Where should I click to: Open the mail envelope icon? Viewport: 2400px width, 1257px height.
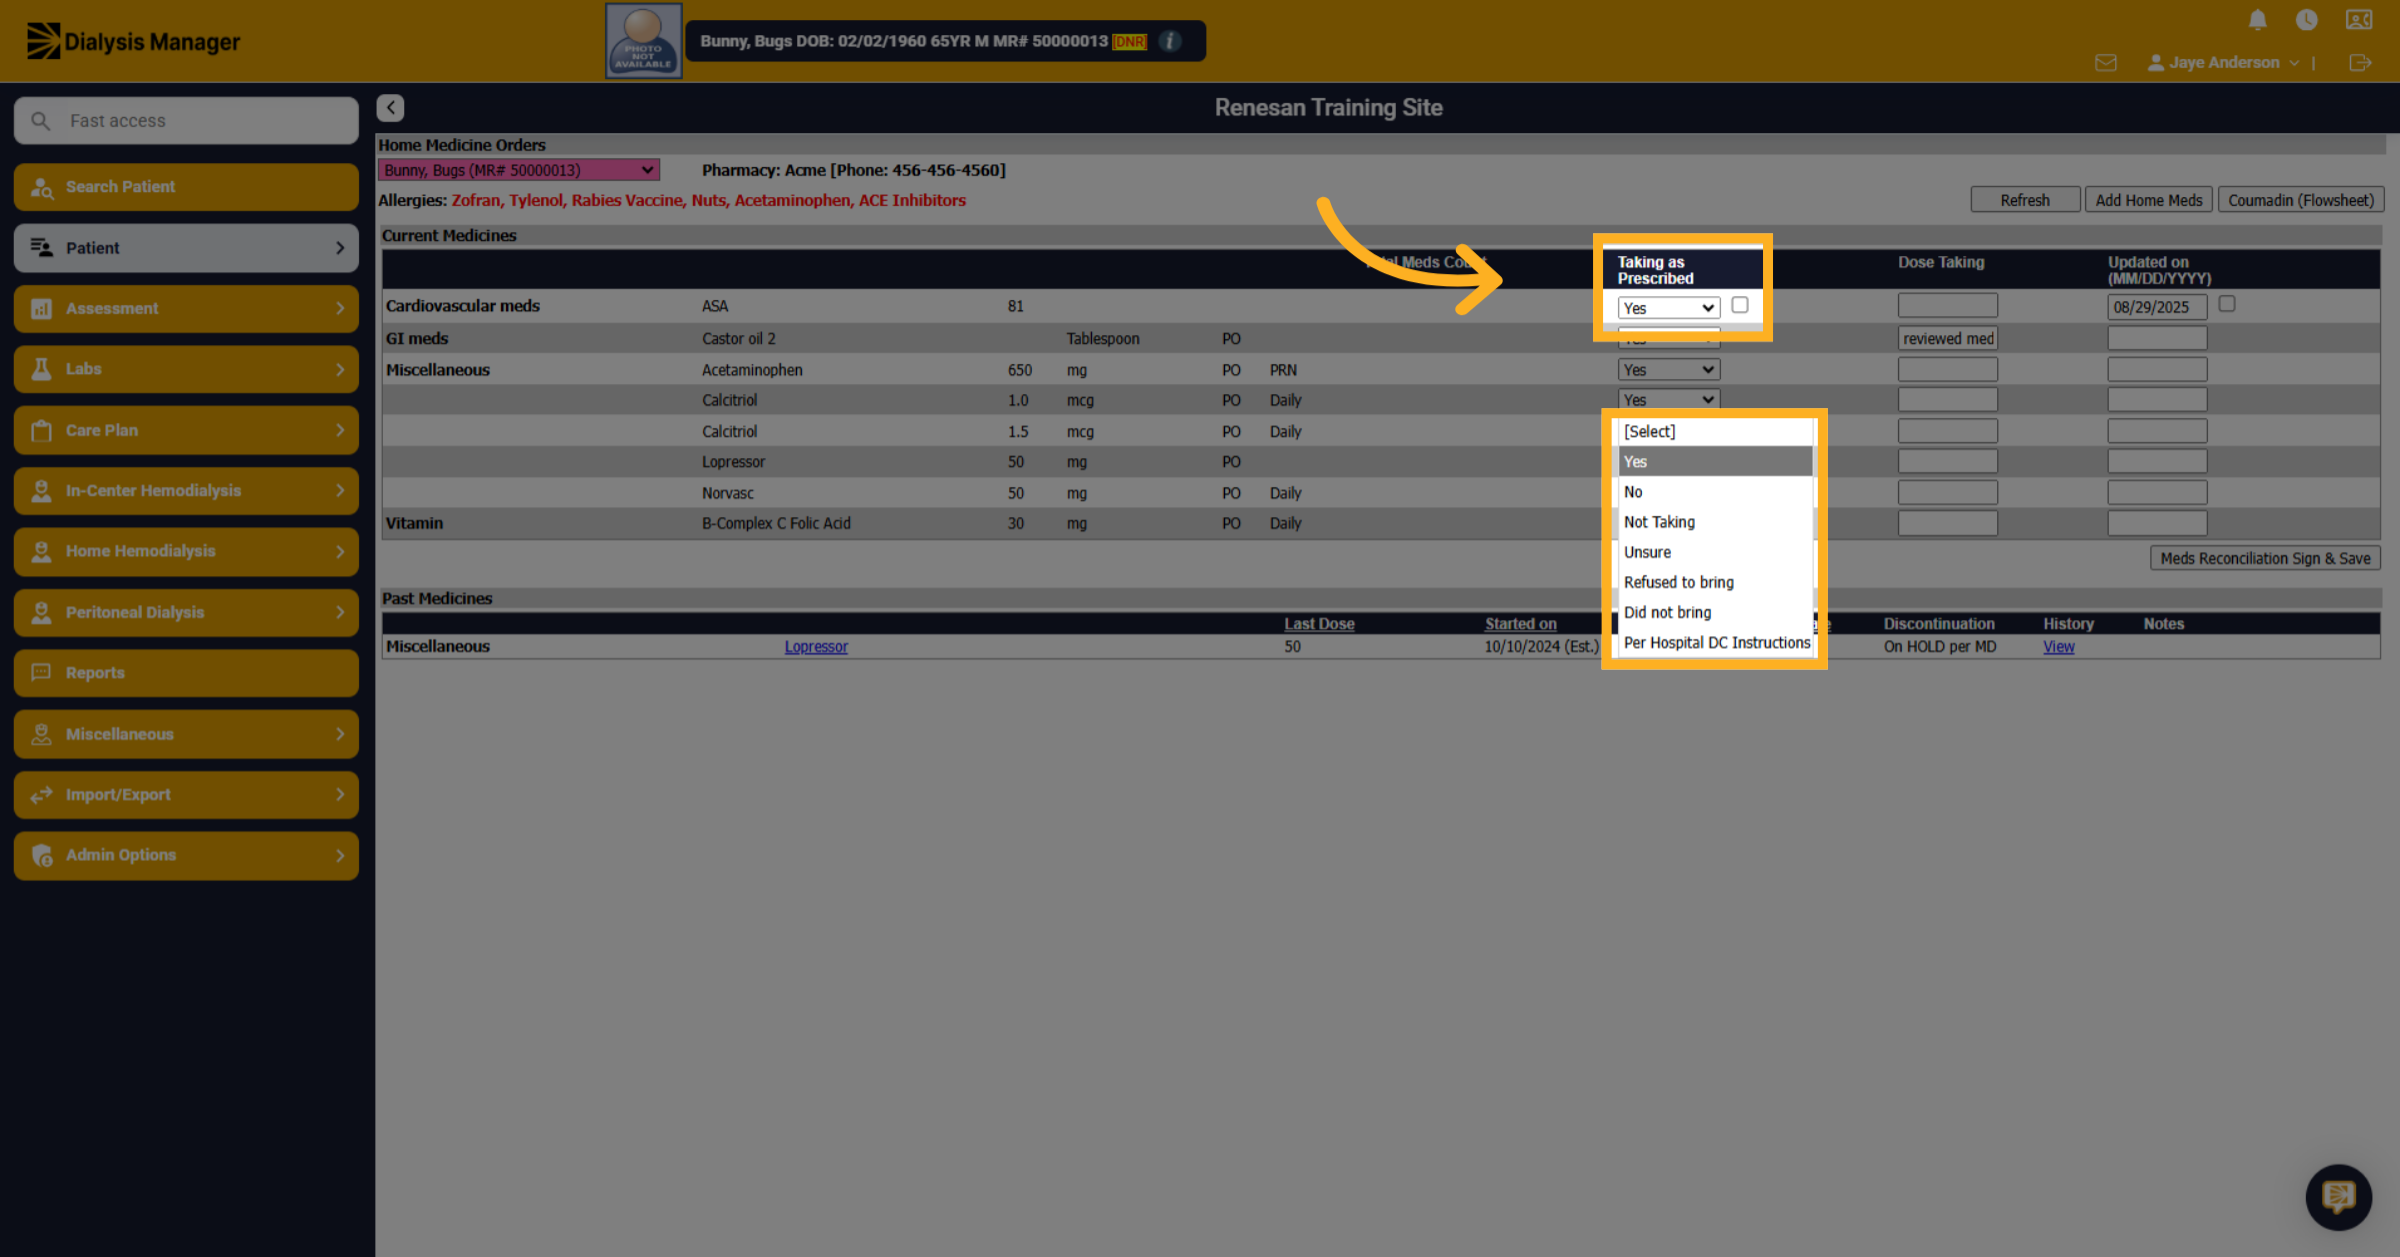pyautogui.click(x=2105, y=63)
